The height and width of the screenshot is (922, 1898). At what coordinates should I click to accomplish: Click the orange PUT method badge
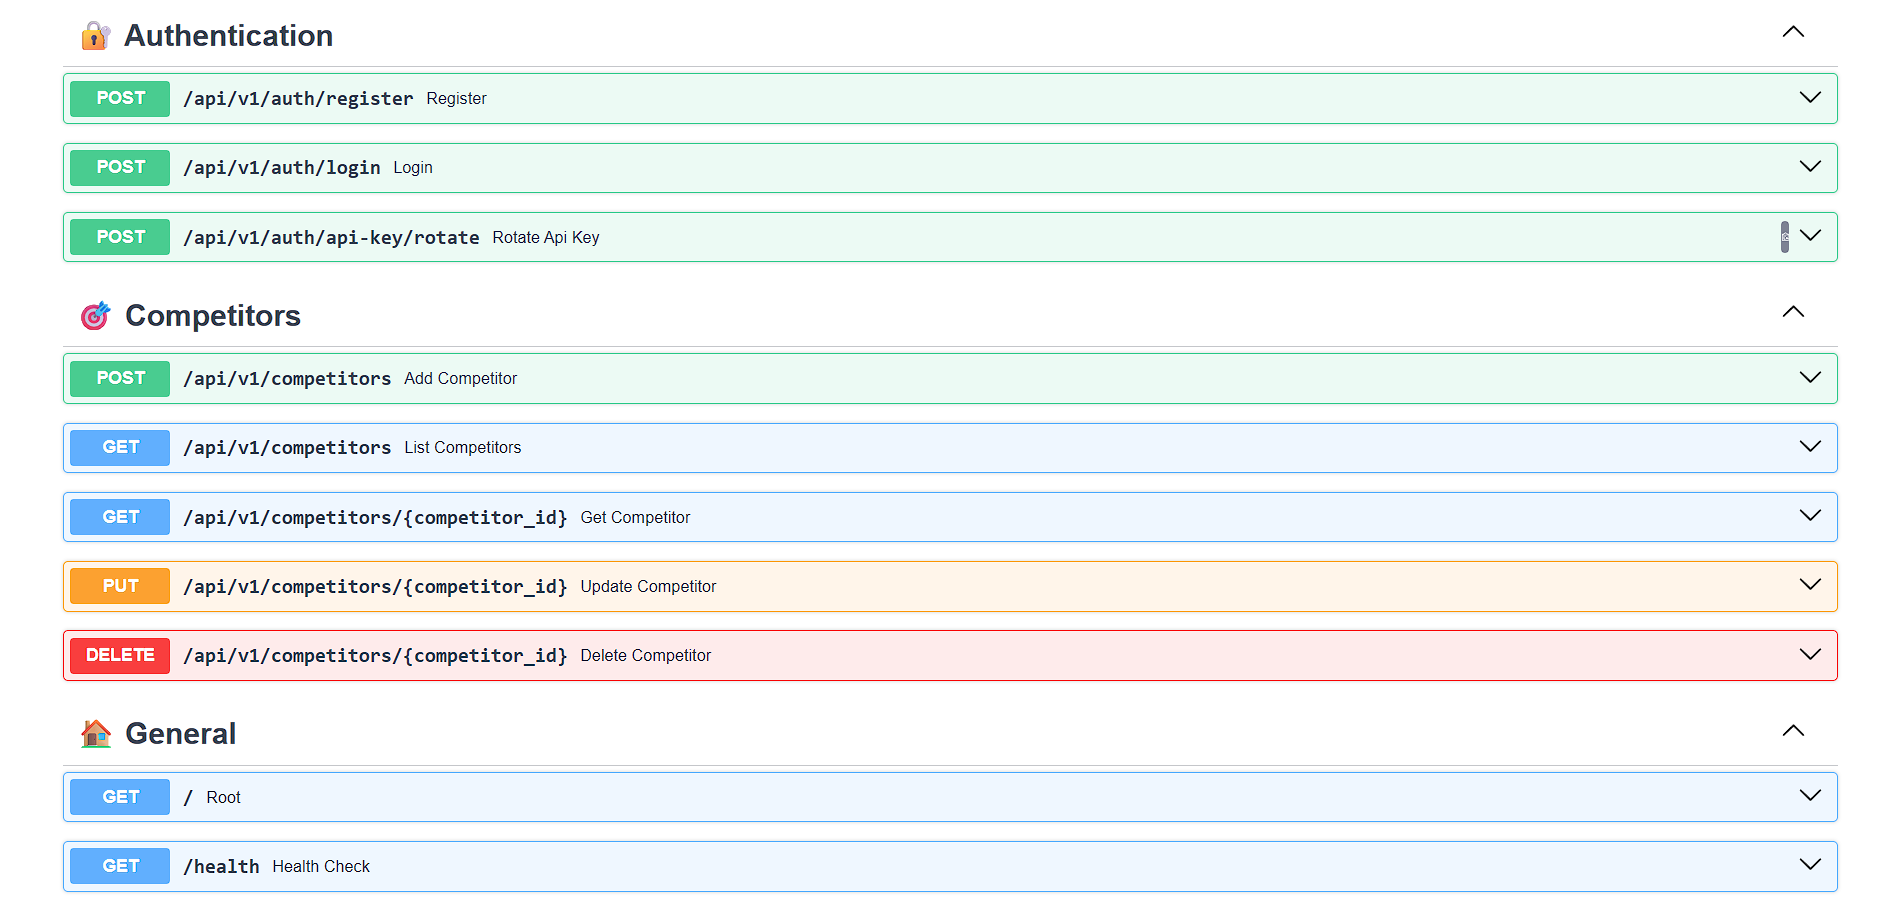click(120, 587)
